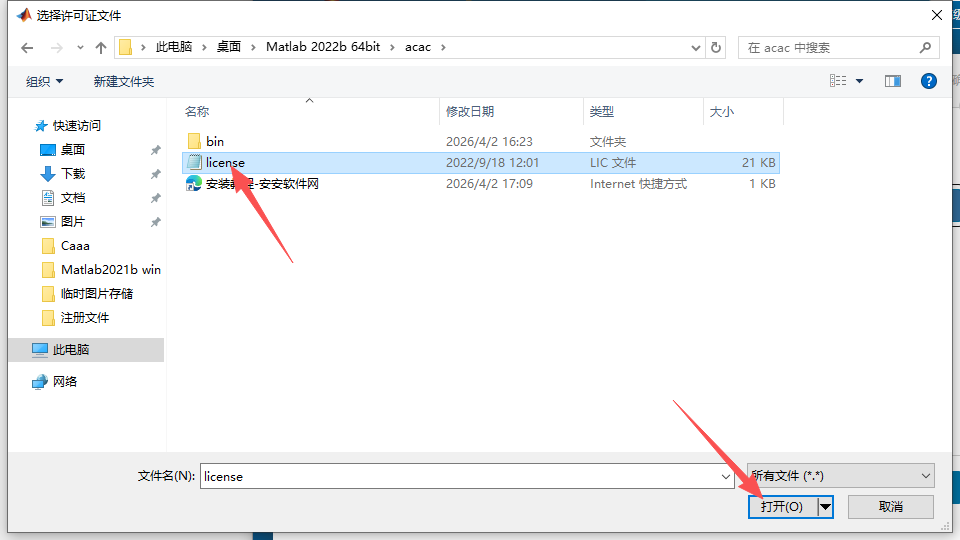Select 此电脑 in the address path
The image size is (960, 540).
pos(174,47)
